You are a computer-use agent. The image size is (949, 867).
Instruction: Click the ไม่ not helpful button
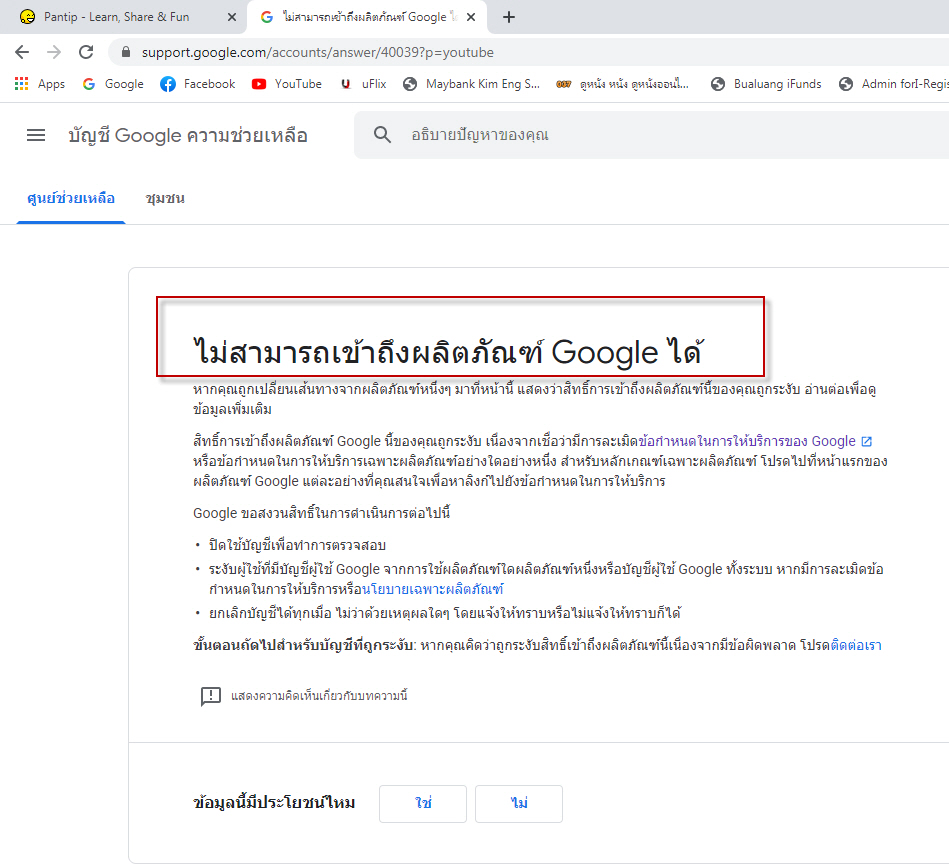519,803
